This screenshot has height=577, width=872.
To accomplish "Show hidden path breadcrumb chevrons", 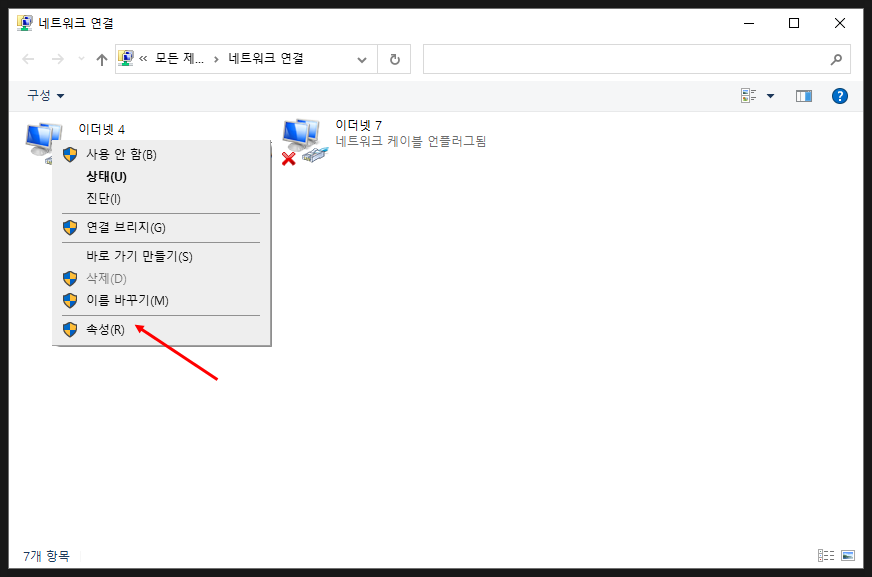I will 143,59.
